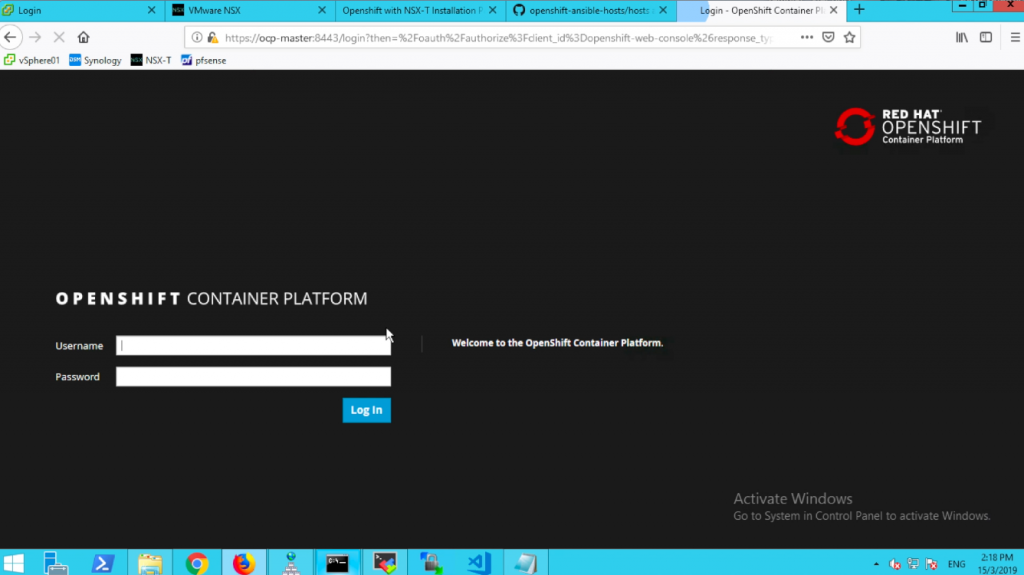This screenshot has width=1024, height=575.
Task: Open the Firefox hamburger menu
Action: pos(1015,37)
